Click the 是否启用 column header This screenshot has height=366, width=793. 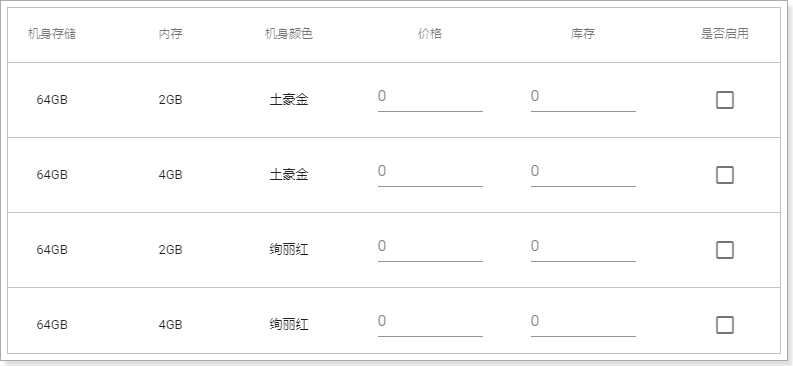[725, 34]
